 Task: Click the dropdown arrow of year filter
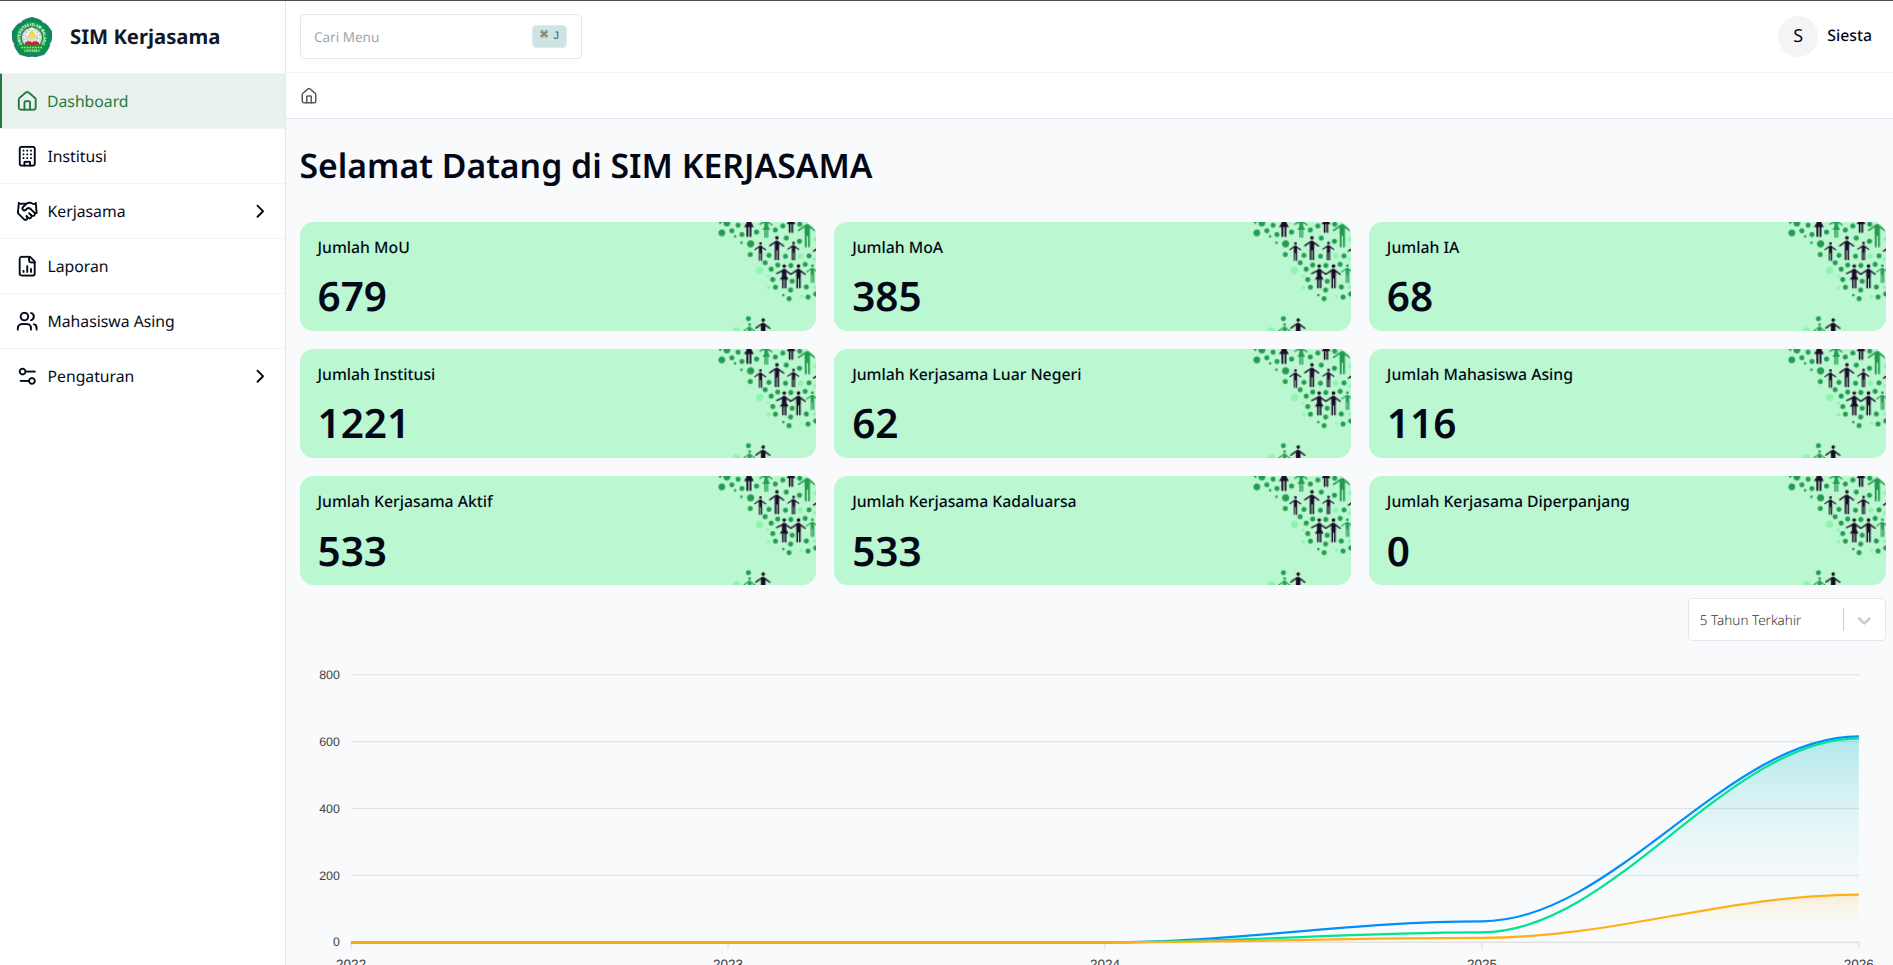tap(1864, 620)
